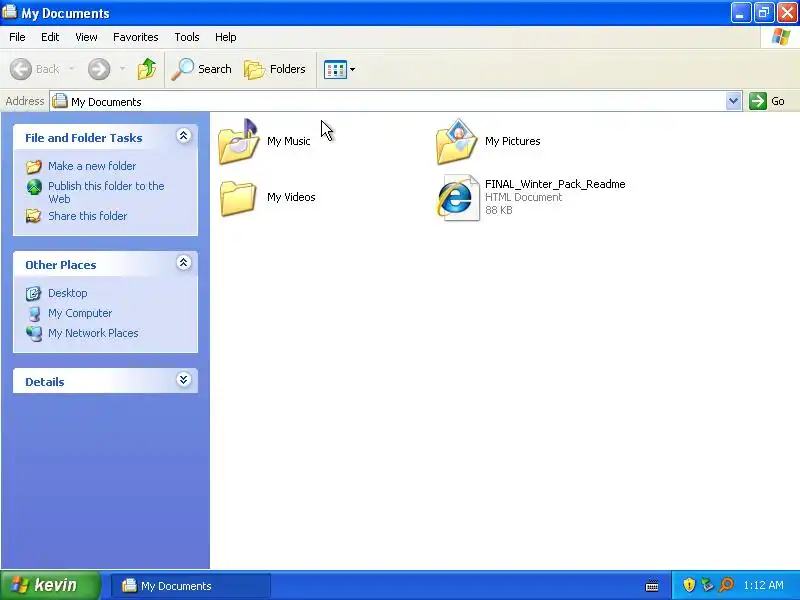Toggle the Folders pane button
Image resolution: width=800 pixels, height=600 pixels.
[x=275, y=69]
